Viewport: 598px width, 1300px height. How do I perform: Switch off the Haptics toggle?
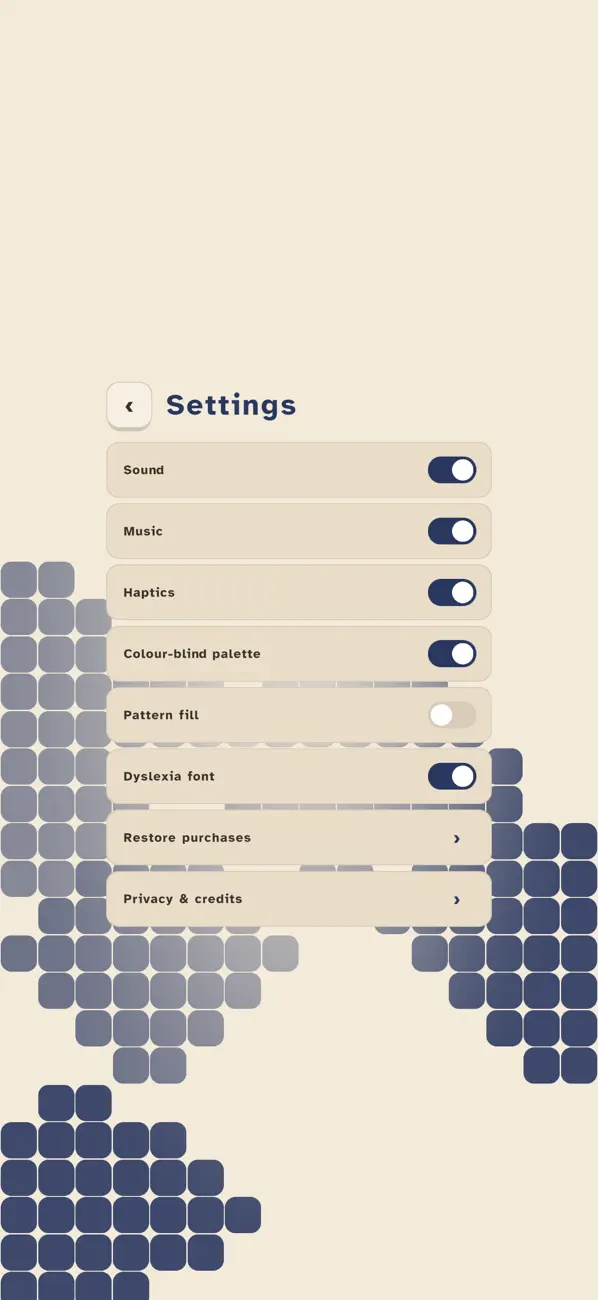(x=452, y=592)
